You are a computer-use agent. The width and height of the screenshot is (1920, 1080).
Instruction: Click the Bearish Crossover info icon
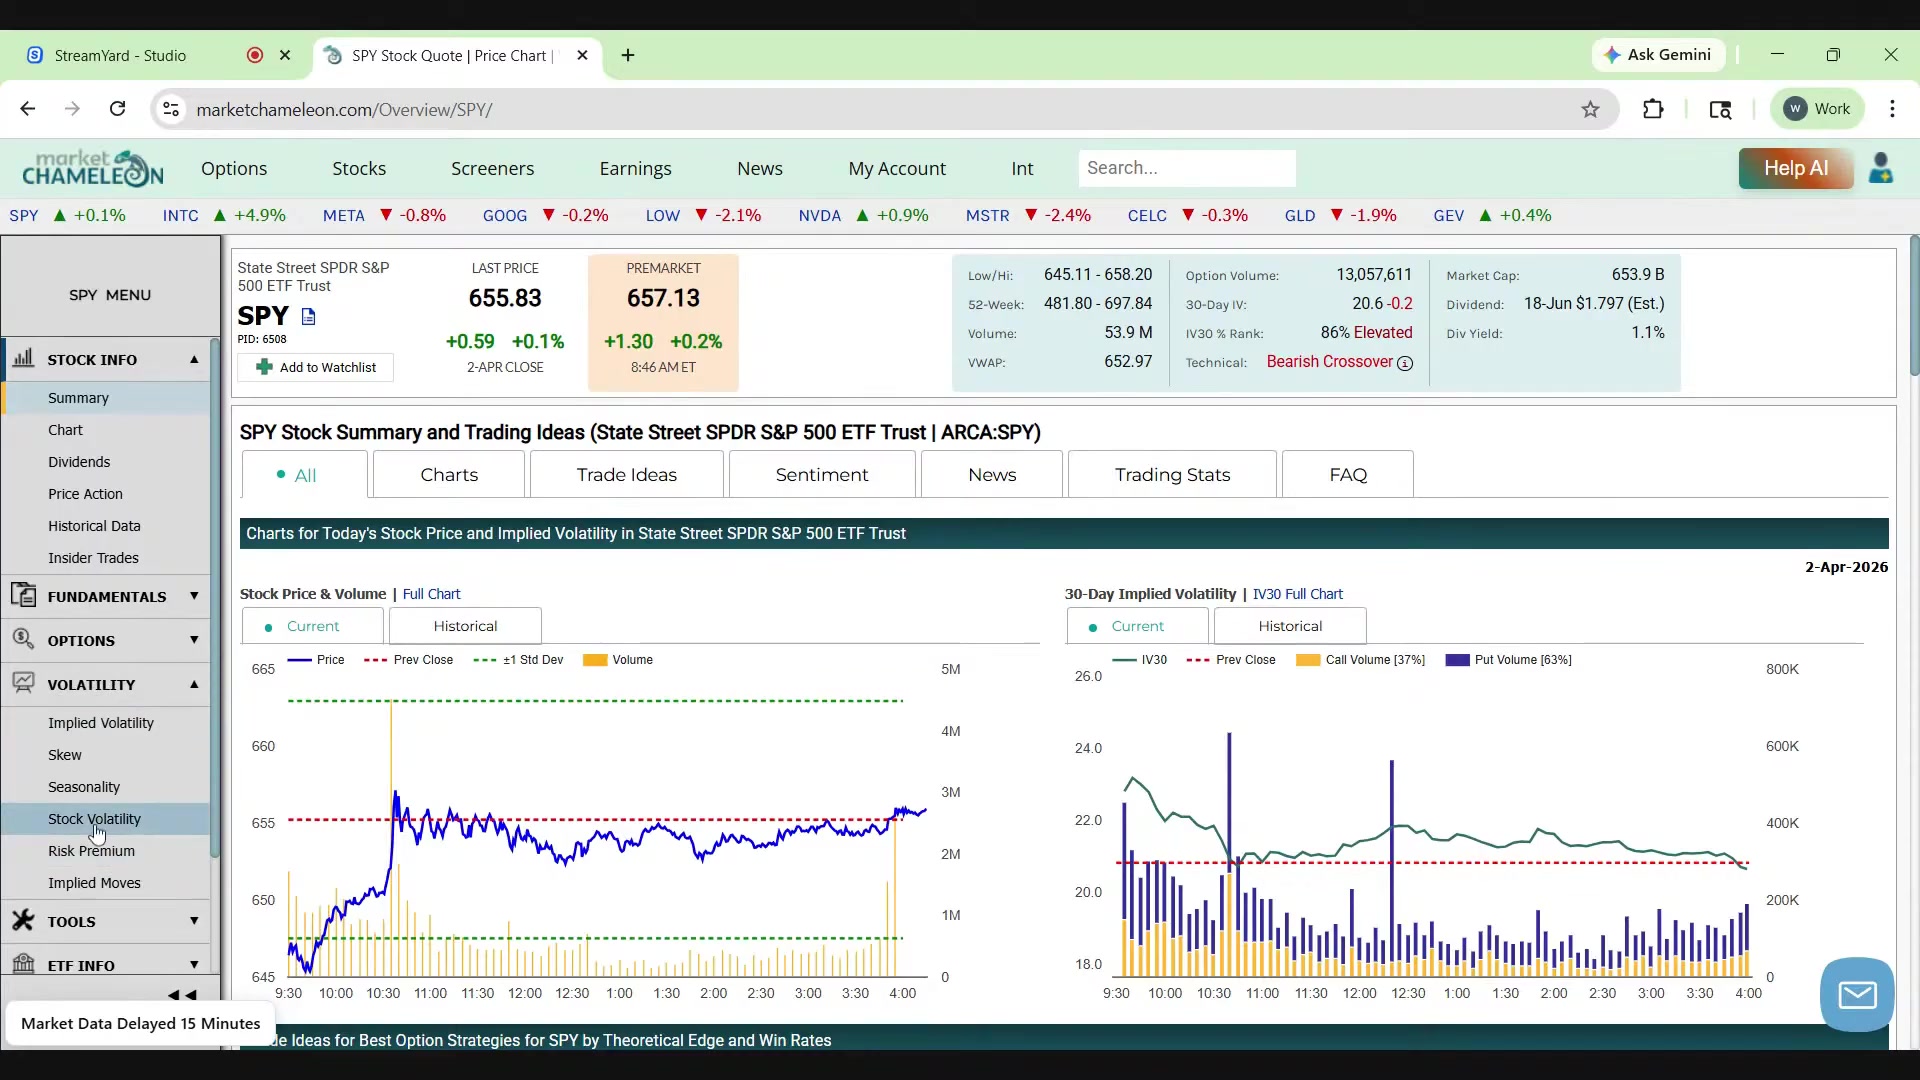(1405, 363)
